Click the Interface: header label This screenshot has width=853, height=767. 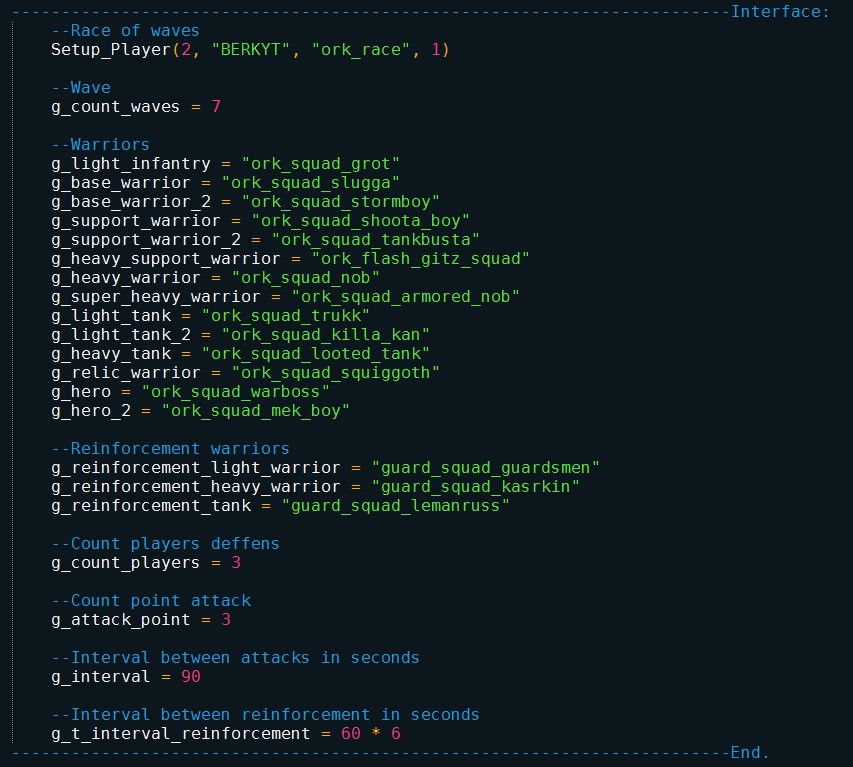pyautogui.click(x=780, y=11)
